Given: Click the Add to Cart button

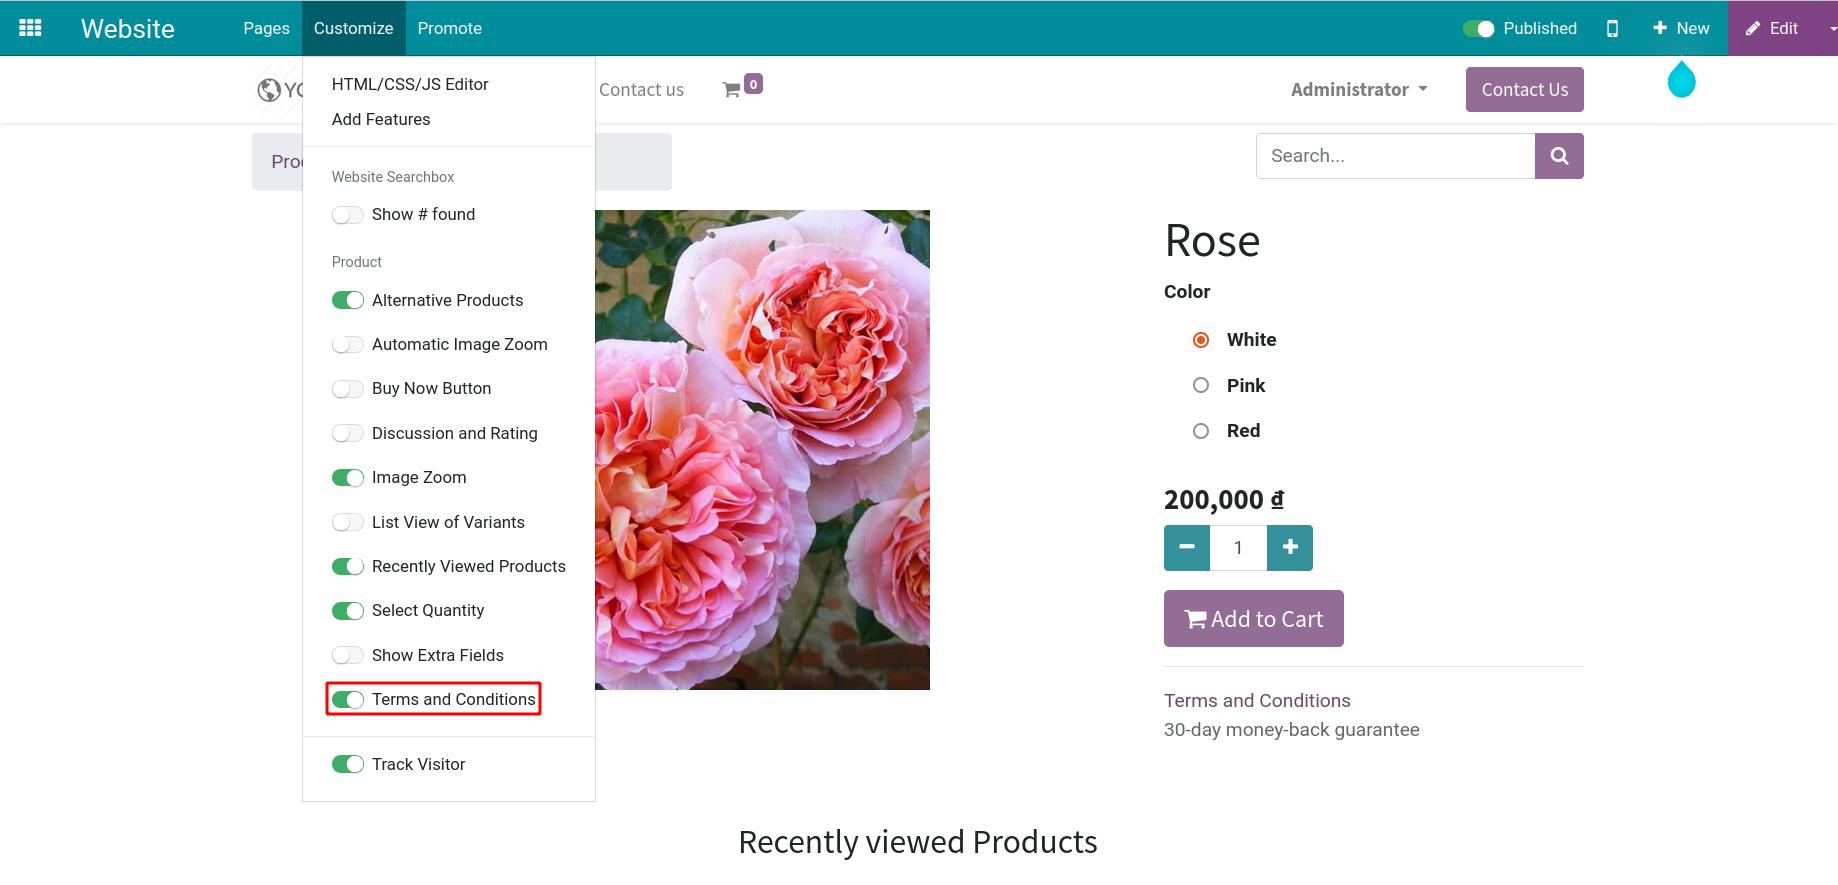Looking at the screenshot, I should (1253, 619).
